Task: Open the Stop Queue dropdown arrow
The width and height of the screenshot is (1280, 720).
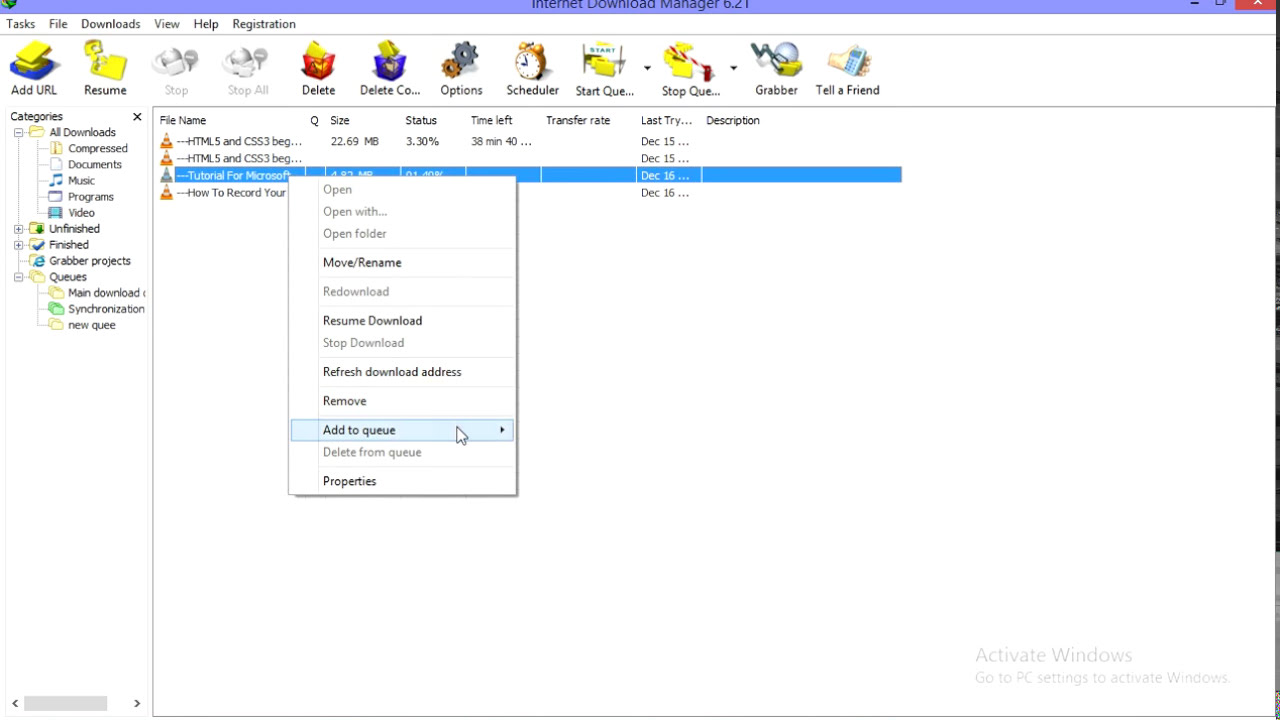Action: point(733,68)
